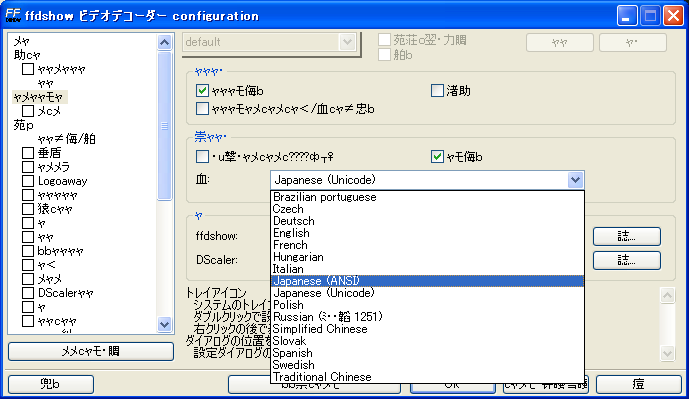The height and width of the screenshot is (399, 689).
Task: Select the Russian (1251) option
Action: pos(427,317)
